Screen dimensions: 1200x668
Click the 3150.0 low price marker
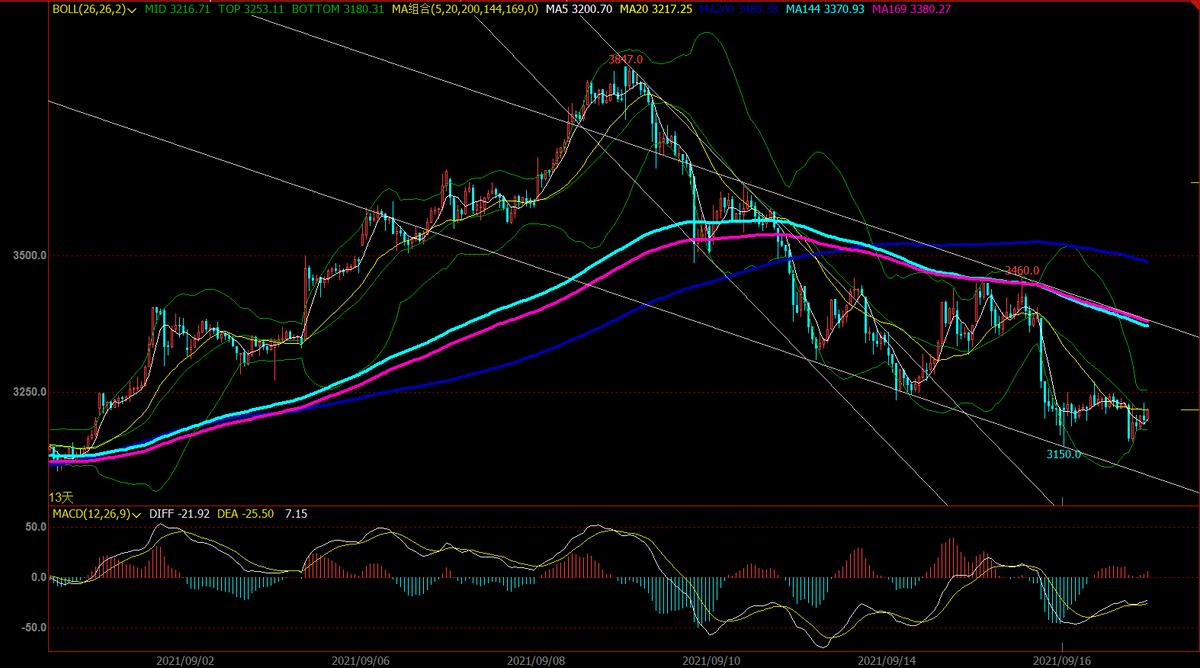click(x=1064, y=454)
